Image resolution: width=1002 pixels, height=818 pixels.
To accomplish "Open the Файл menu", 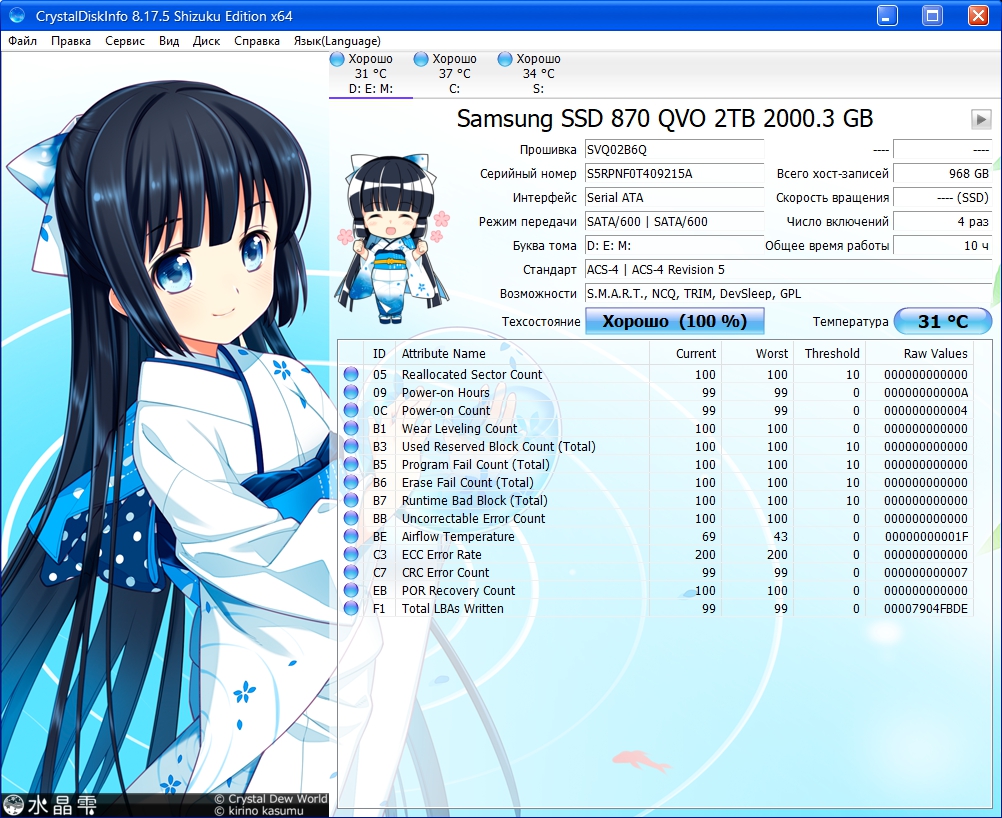I will click(22, 41).
